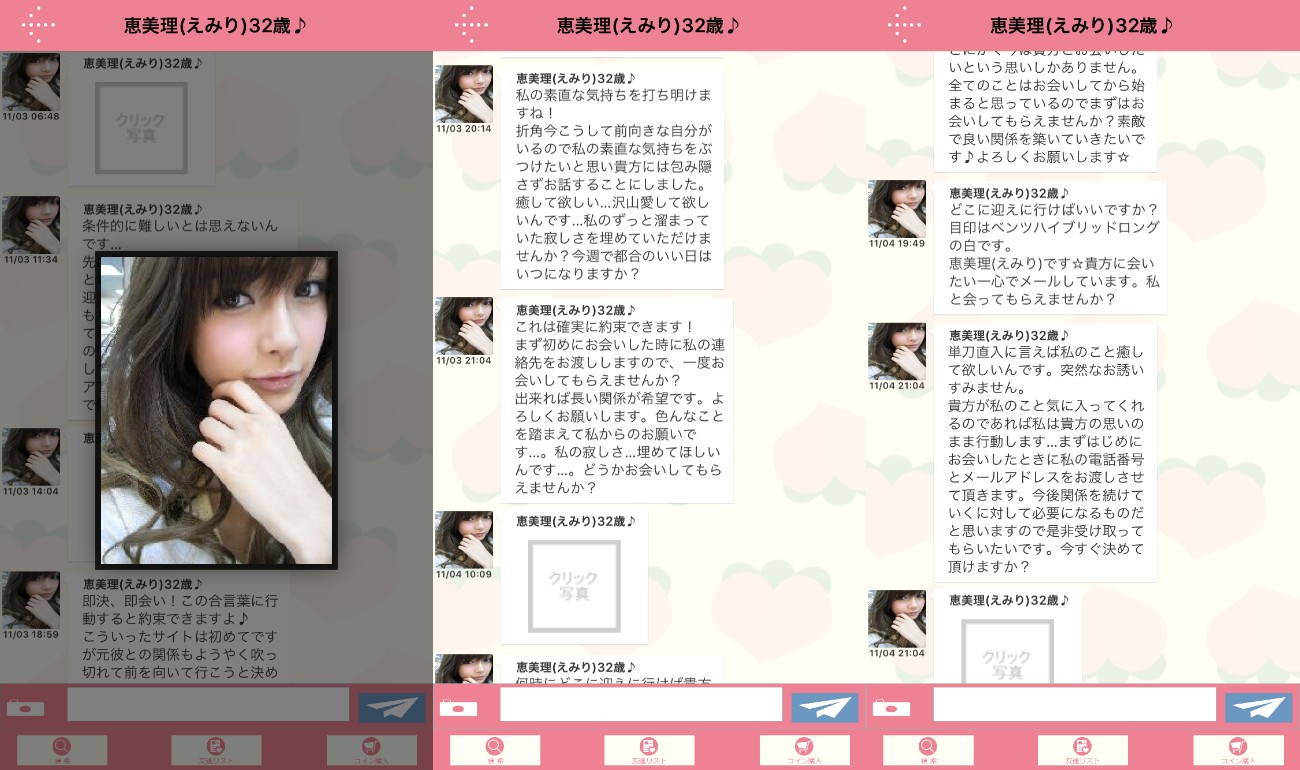Tap the dotted menu icon in middle screen header
Viewport: 1300px width, 770px height.
(x=472, y=25)
